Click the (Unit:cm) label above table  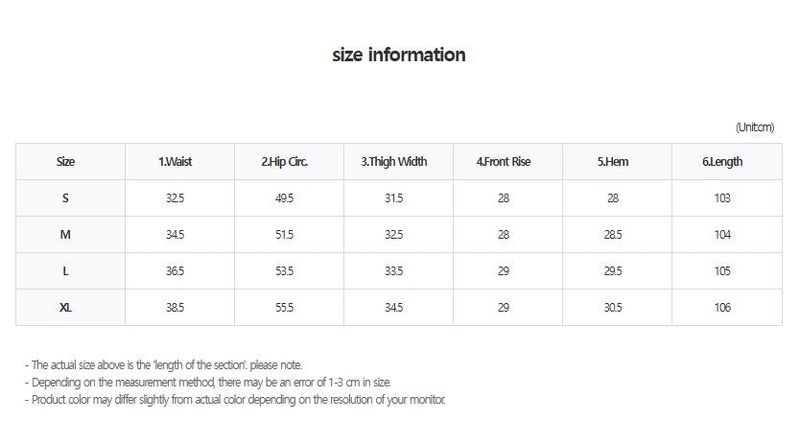[755, 127]
